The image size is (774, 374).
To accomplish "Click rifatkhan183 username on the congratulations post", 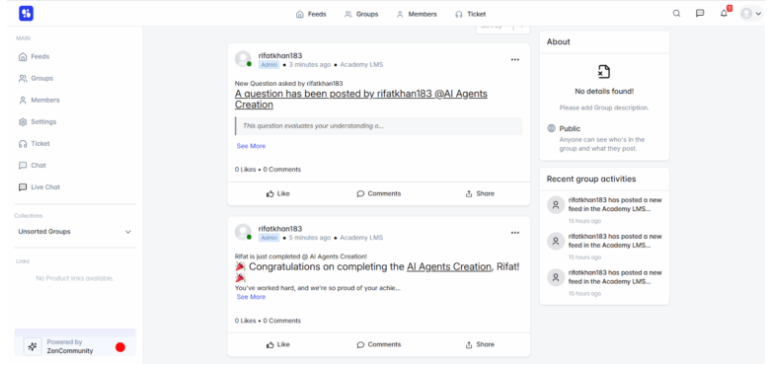I will (x=280, y=229).
